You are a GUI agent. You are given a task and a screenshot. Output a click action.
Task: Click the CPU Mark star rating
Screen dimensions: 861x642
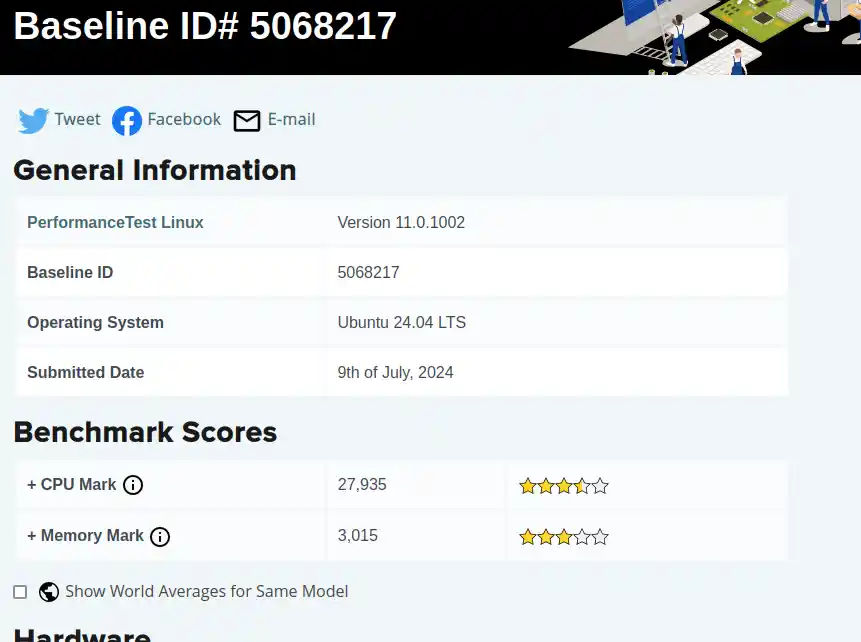[564, 486]
